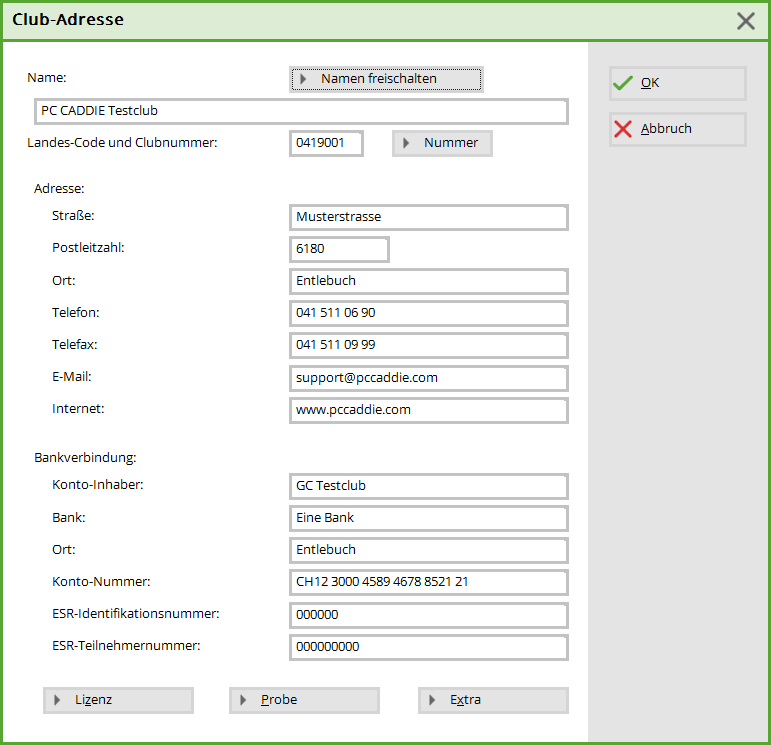Click the Probe button

tap(304, 700)
